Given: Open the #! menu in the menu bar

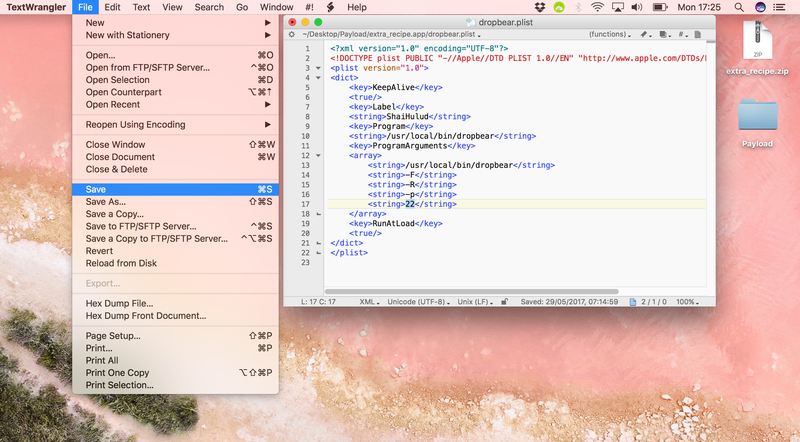Looking at the screenshot, I should [x=309, y=7].
